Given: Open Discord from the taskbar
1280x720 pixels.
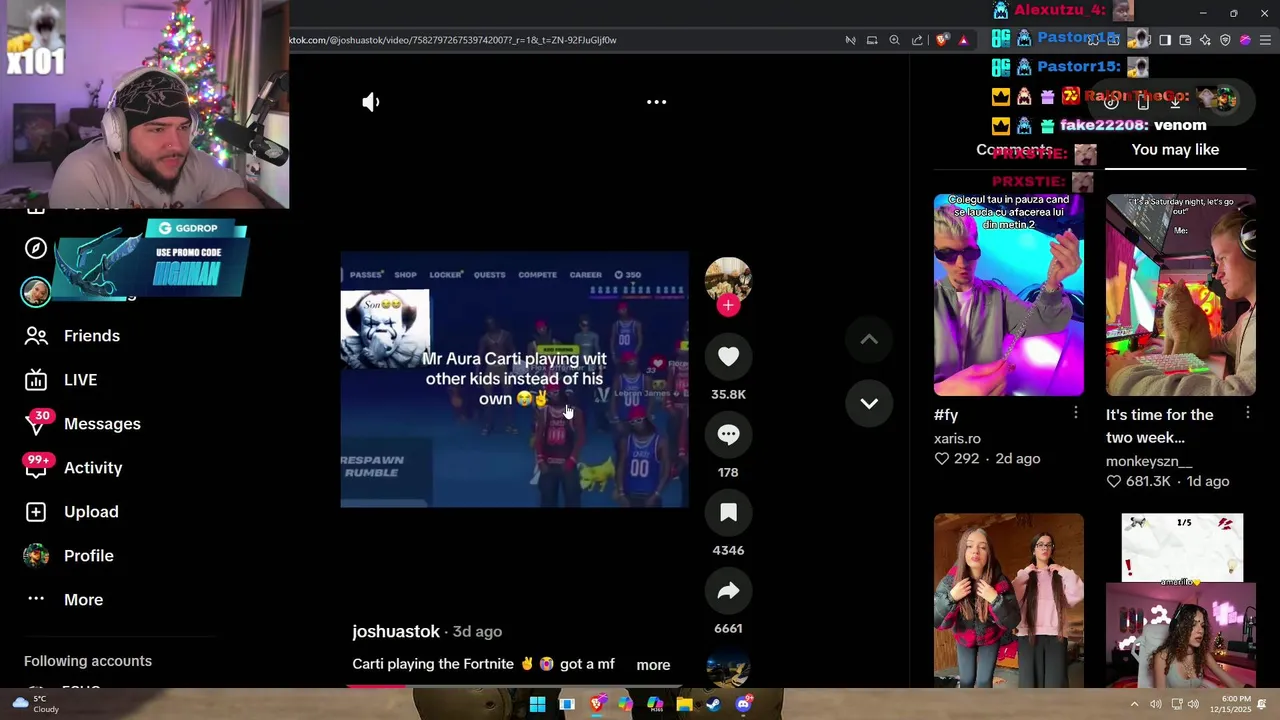Looking at the screenshot, I should 743,704.
